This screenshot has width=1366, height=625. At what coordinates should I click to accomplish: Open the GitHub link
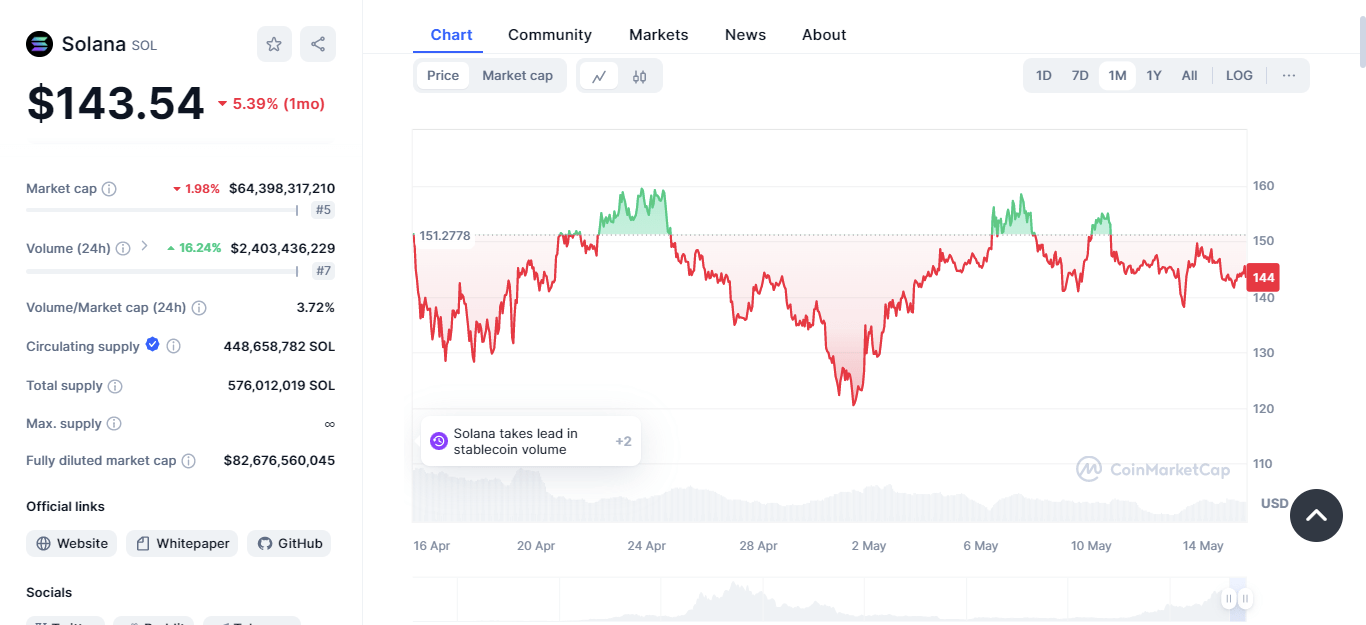pos(289,544)
